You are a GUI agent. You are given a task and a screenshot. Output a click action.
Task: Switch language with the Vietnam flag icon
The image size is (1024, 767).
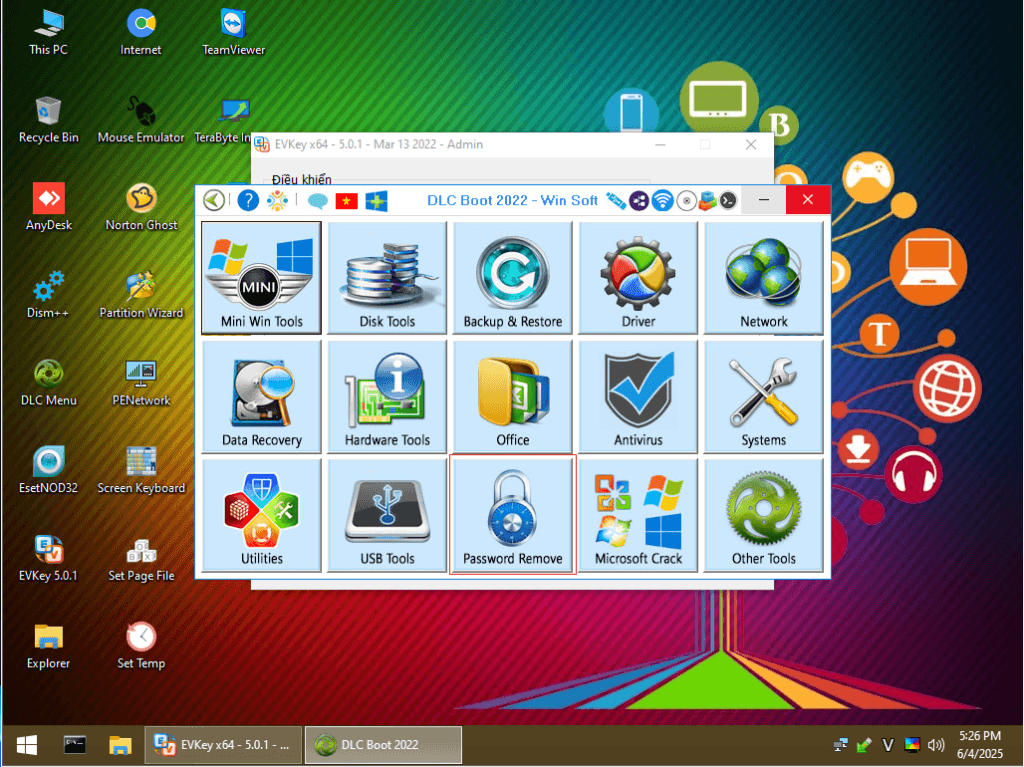pyautogui.click(x=347, y=200)
